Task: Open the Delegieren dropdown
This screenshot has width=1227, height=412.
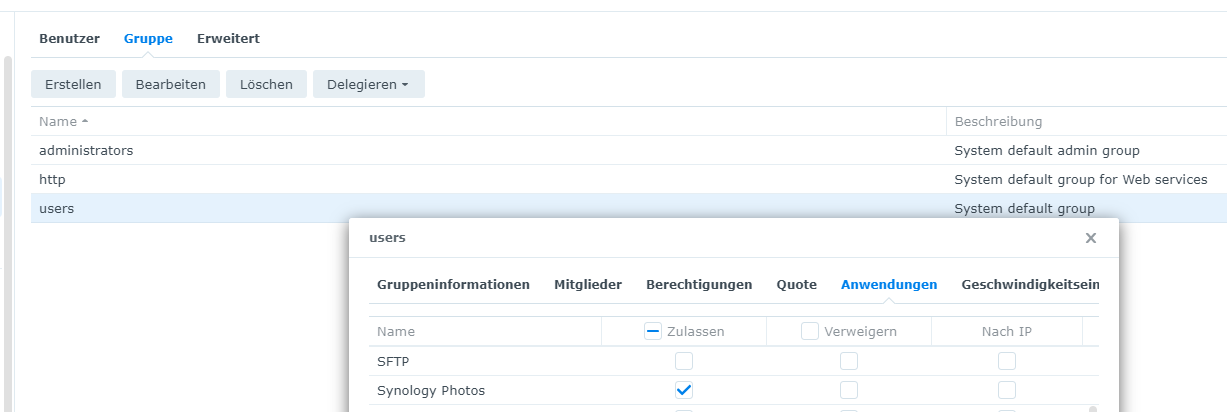Action: tap(368, 84)
